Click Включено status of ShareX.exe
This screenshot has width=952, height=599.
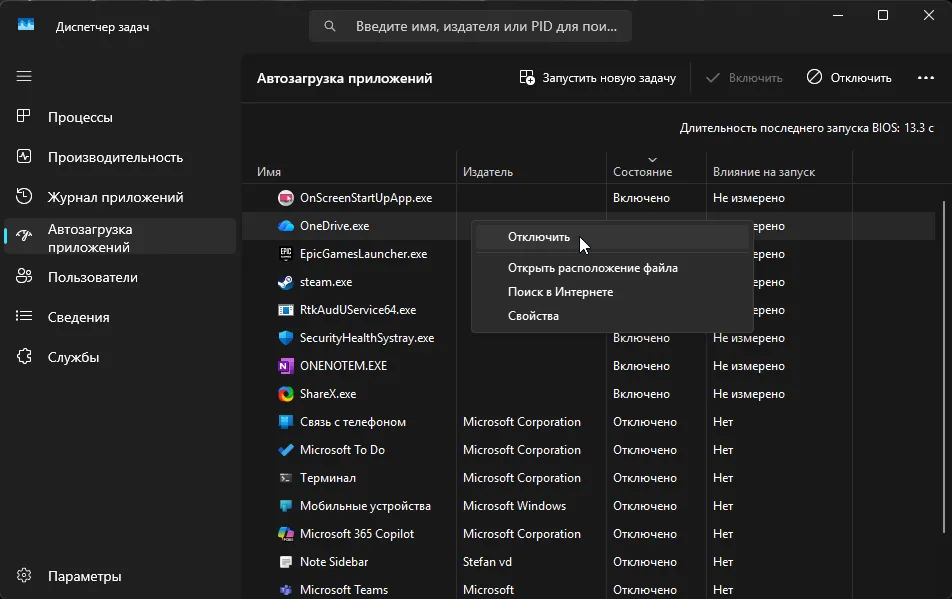coord(641,394)
